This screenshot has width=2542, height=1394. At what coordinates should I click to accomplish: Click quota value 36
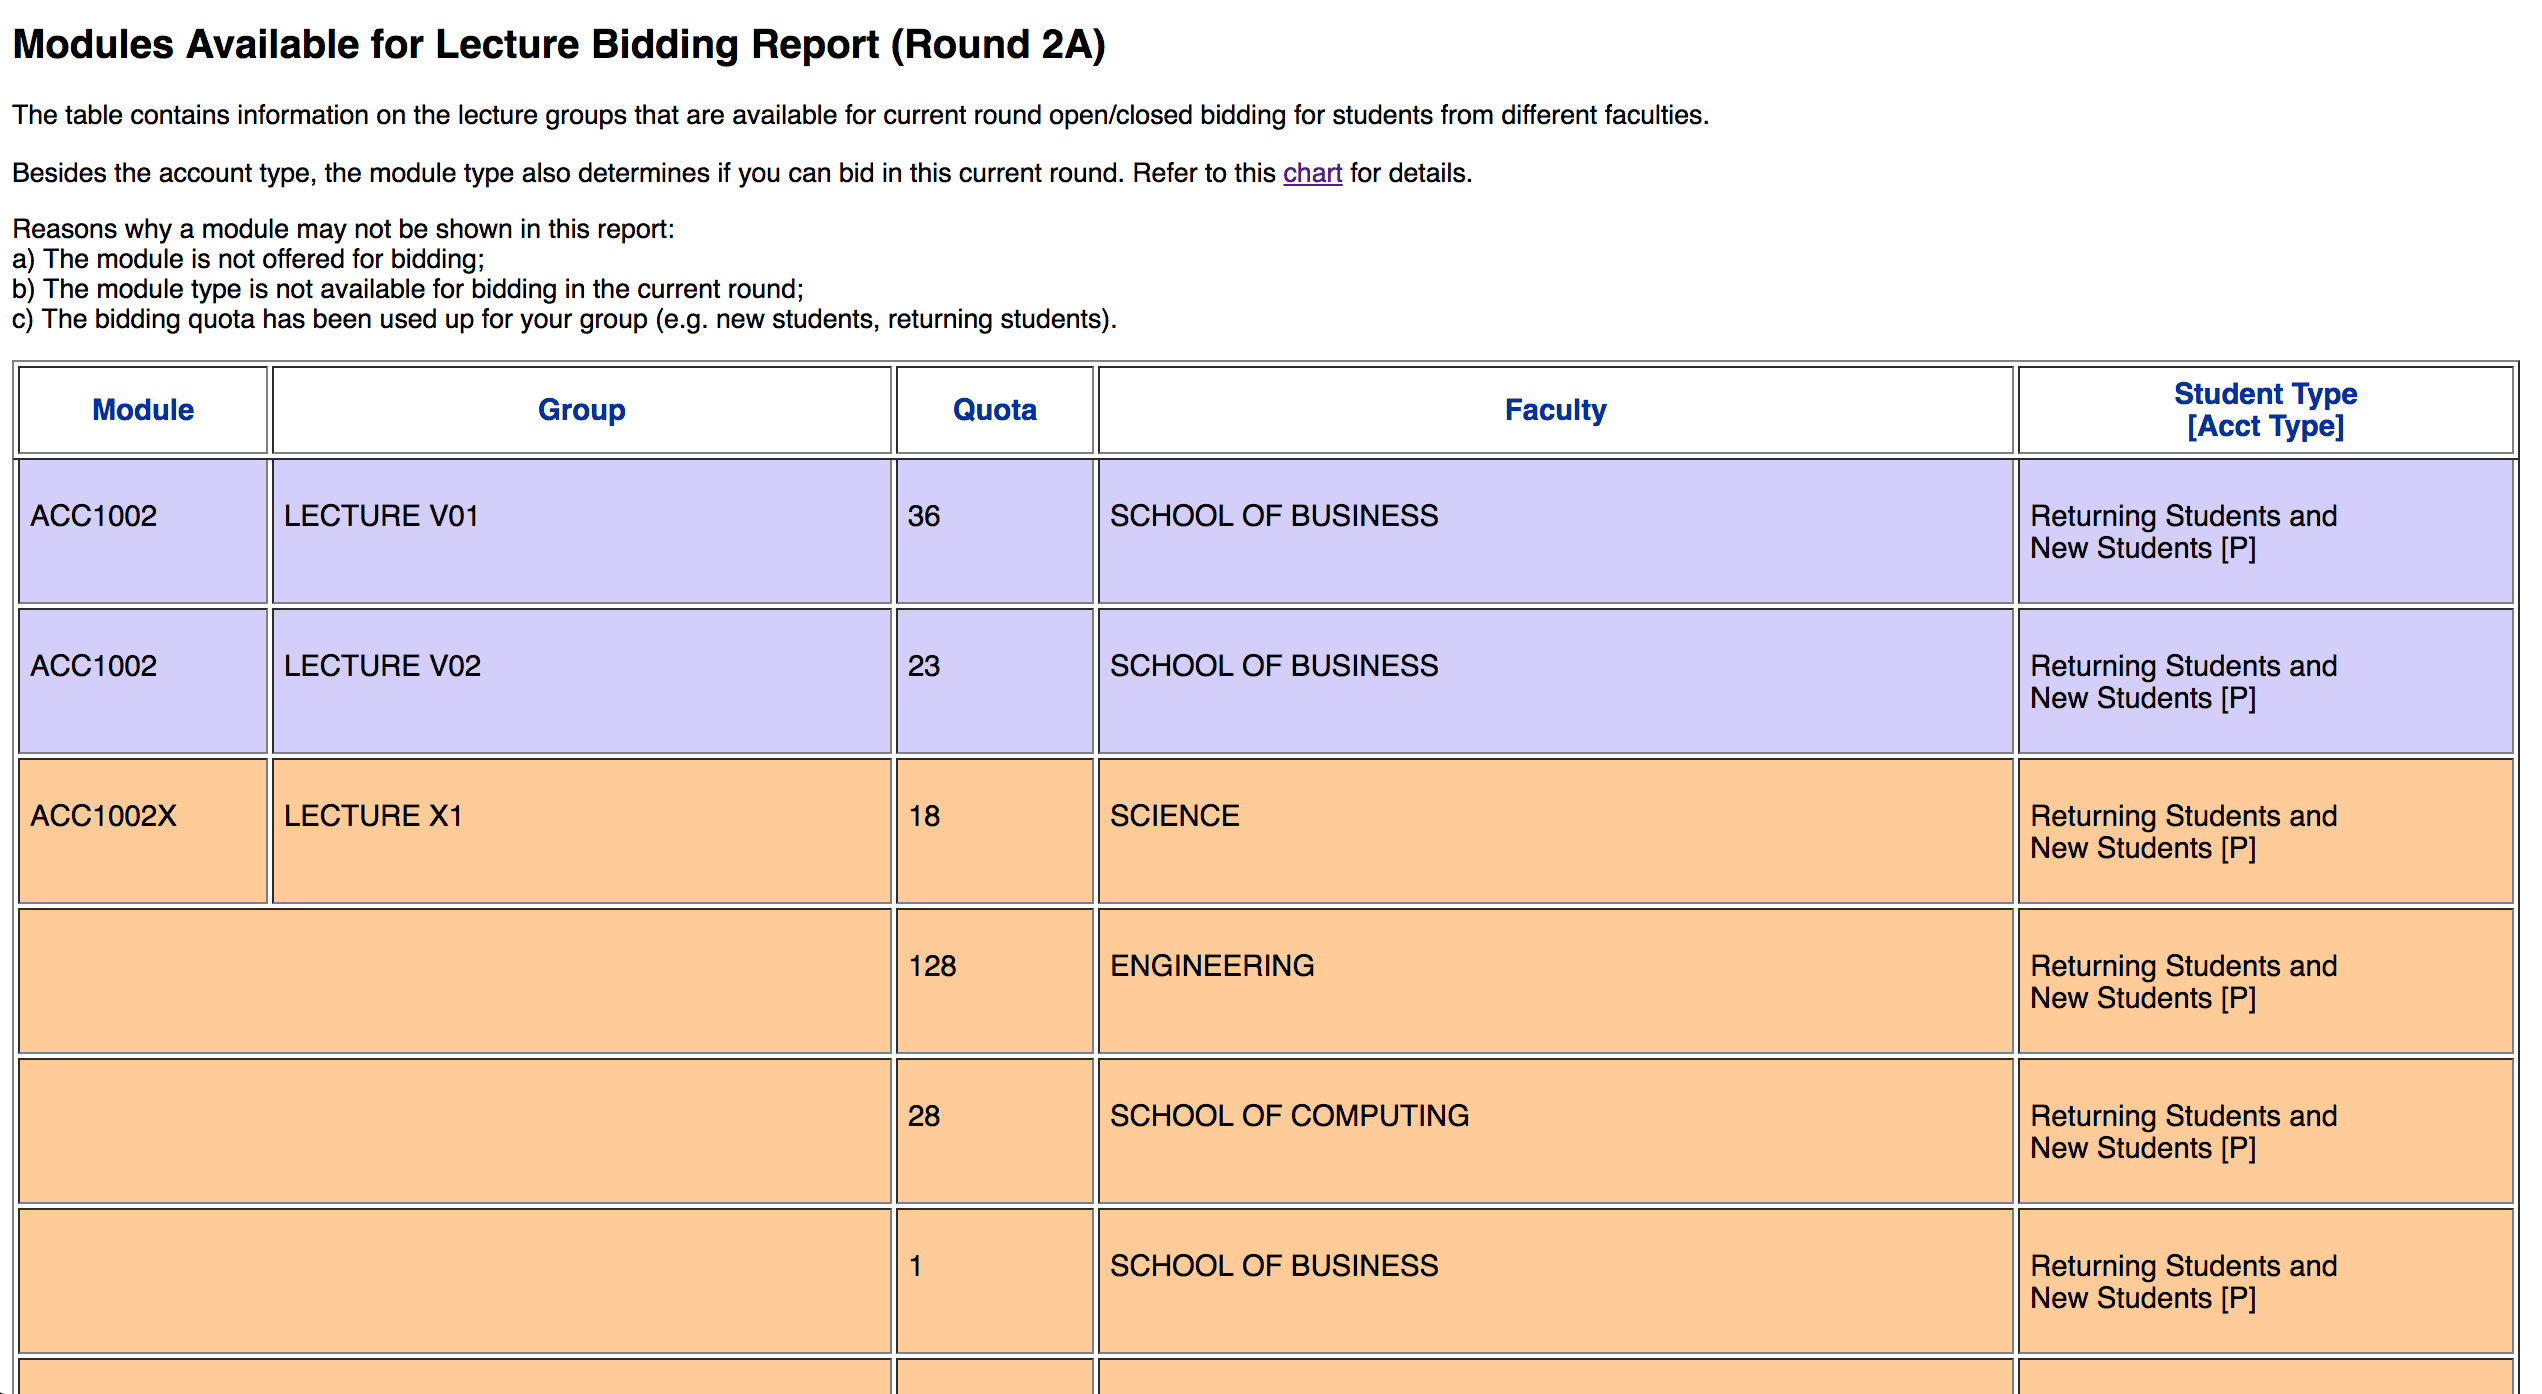click(923, 516)
